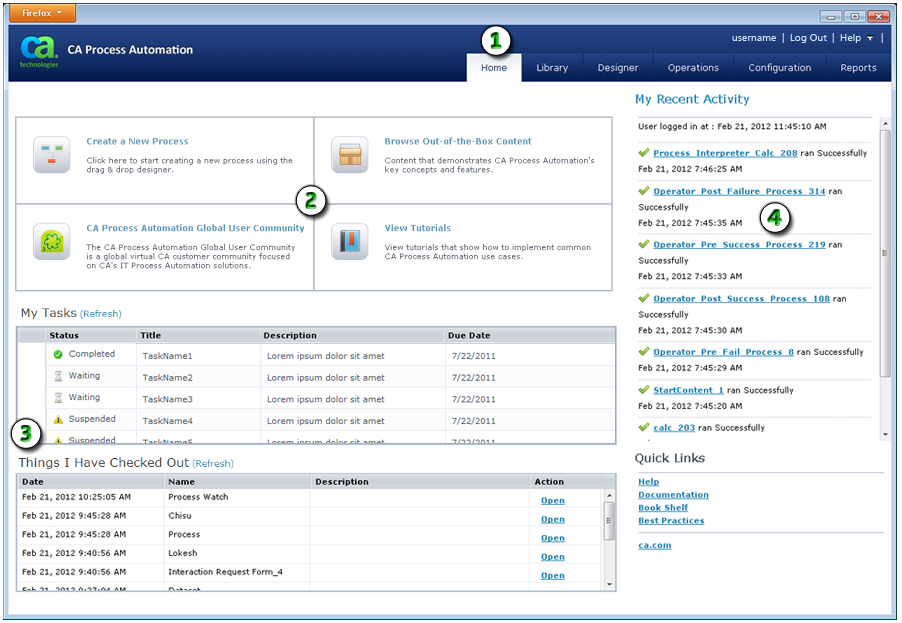The width and height of the screenshot is (902, 623).
Task: Switch to the Library tab
Action: coord(552,68)
